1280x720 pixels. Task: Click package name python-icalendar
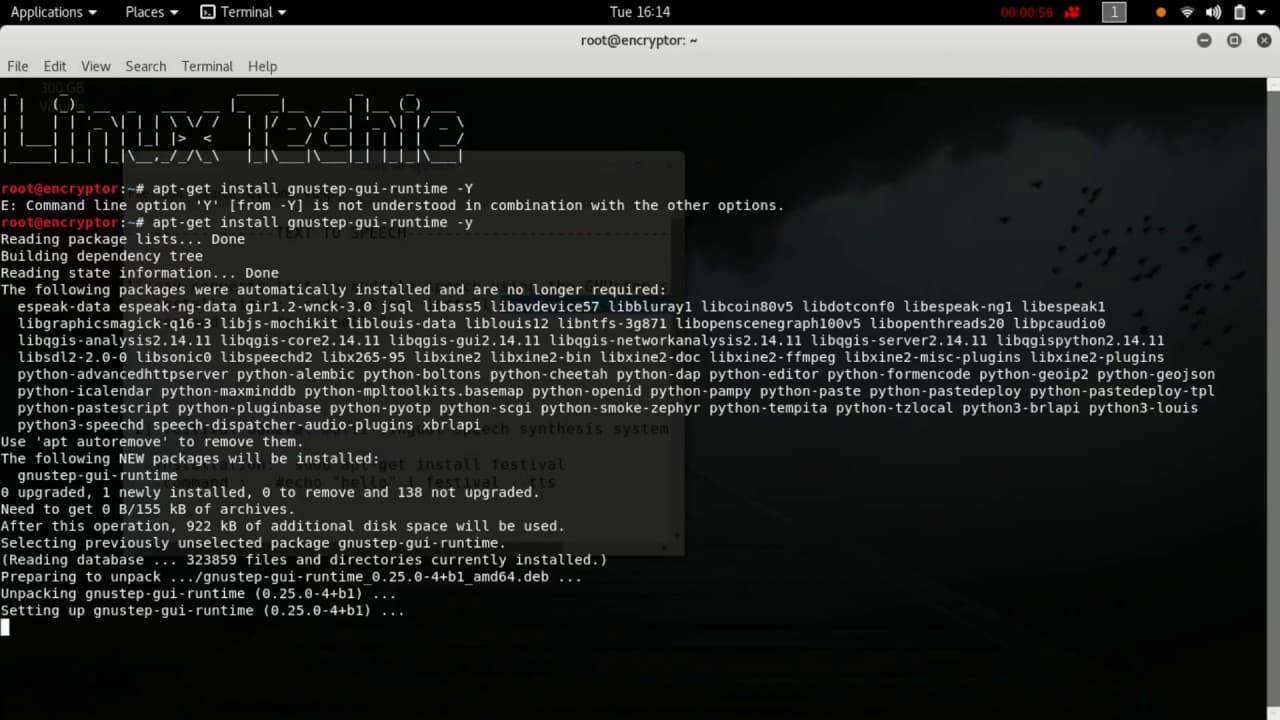click(x=85, y=392)
